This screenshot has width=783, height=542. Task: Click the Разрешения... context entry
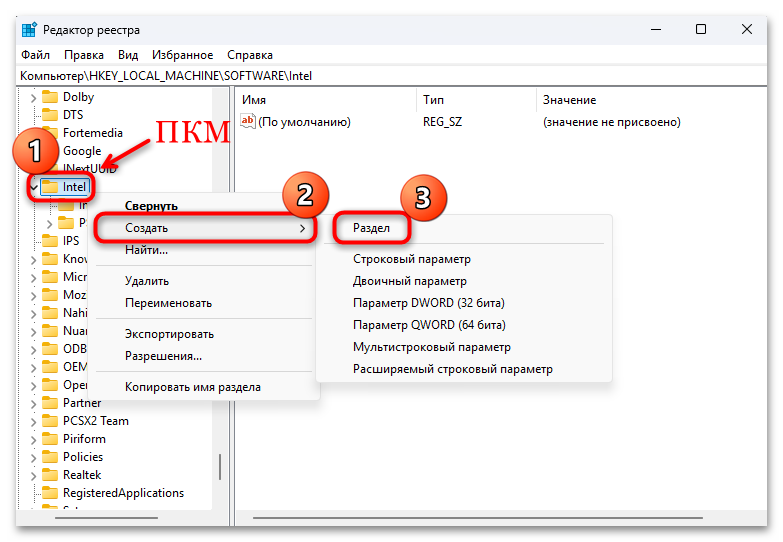[x=163, y=356]
